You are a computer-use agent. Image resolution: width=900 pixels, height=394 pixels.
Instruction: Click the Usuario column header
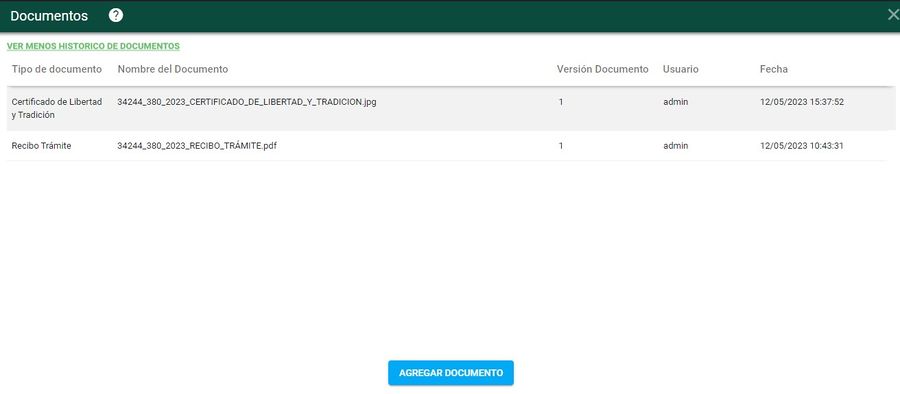(681, 69)
